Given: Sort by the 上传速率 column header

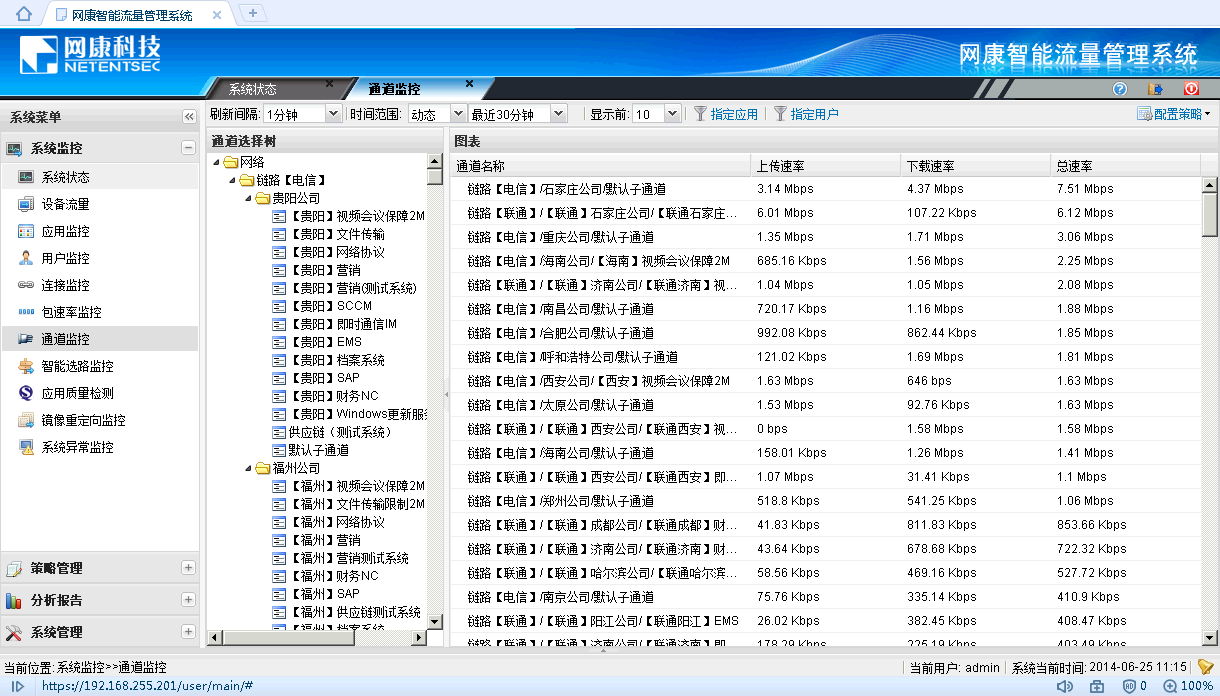Looking at the screenshot, I should (780, 165).
